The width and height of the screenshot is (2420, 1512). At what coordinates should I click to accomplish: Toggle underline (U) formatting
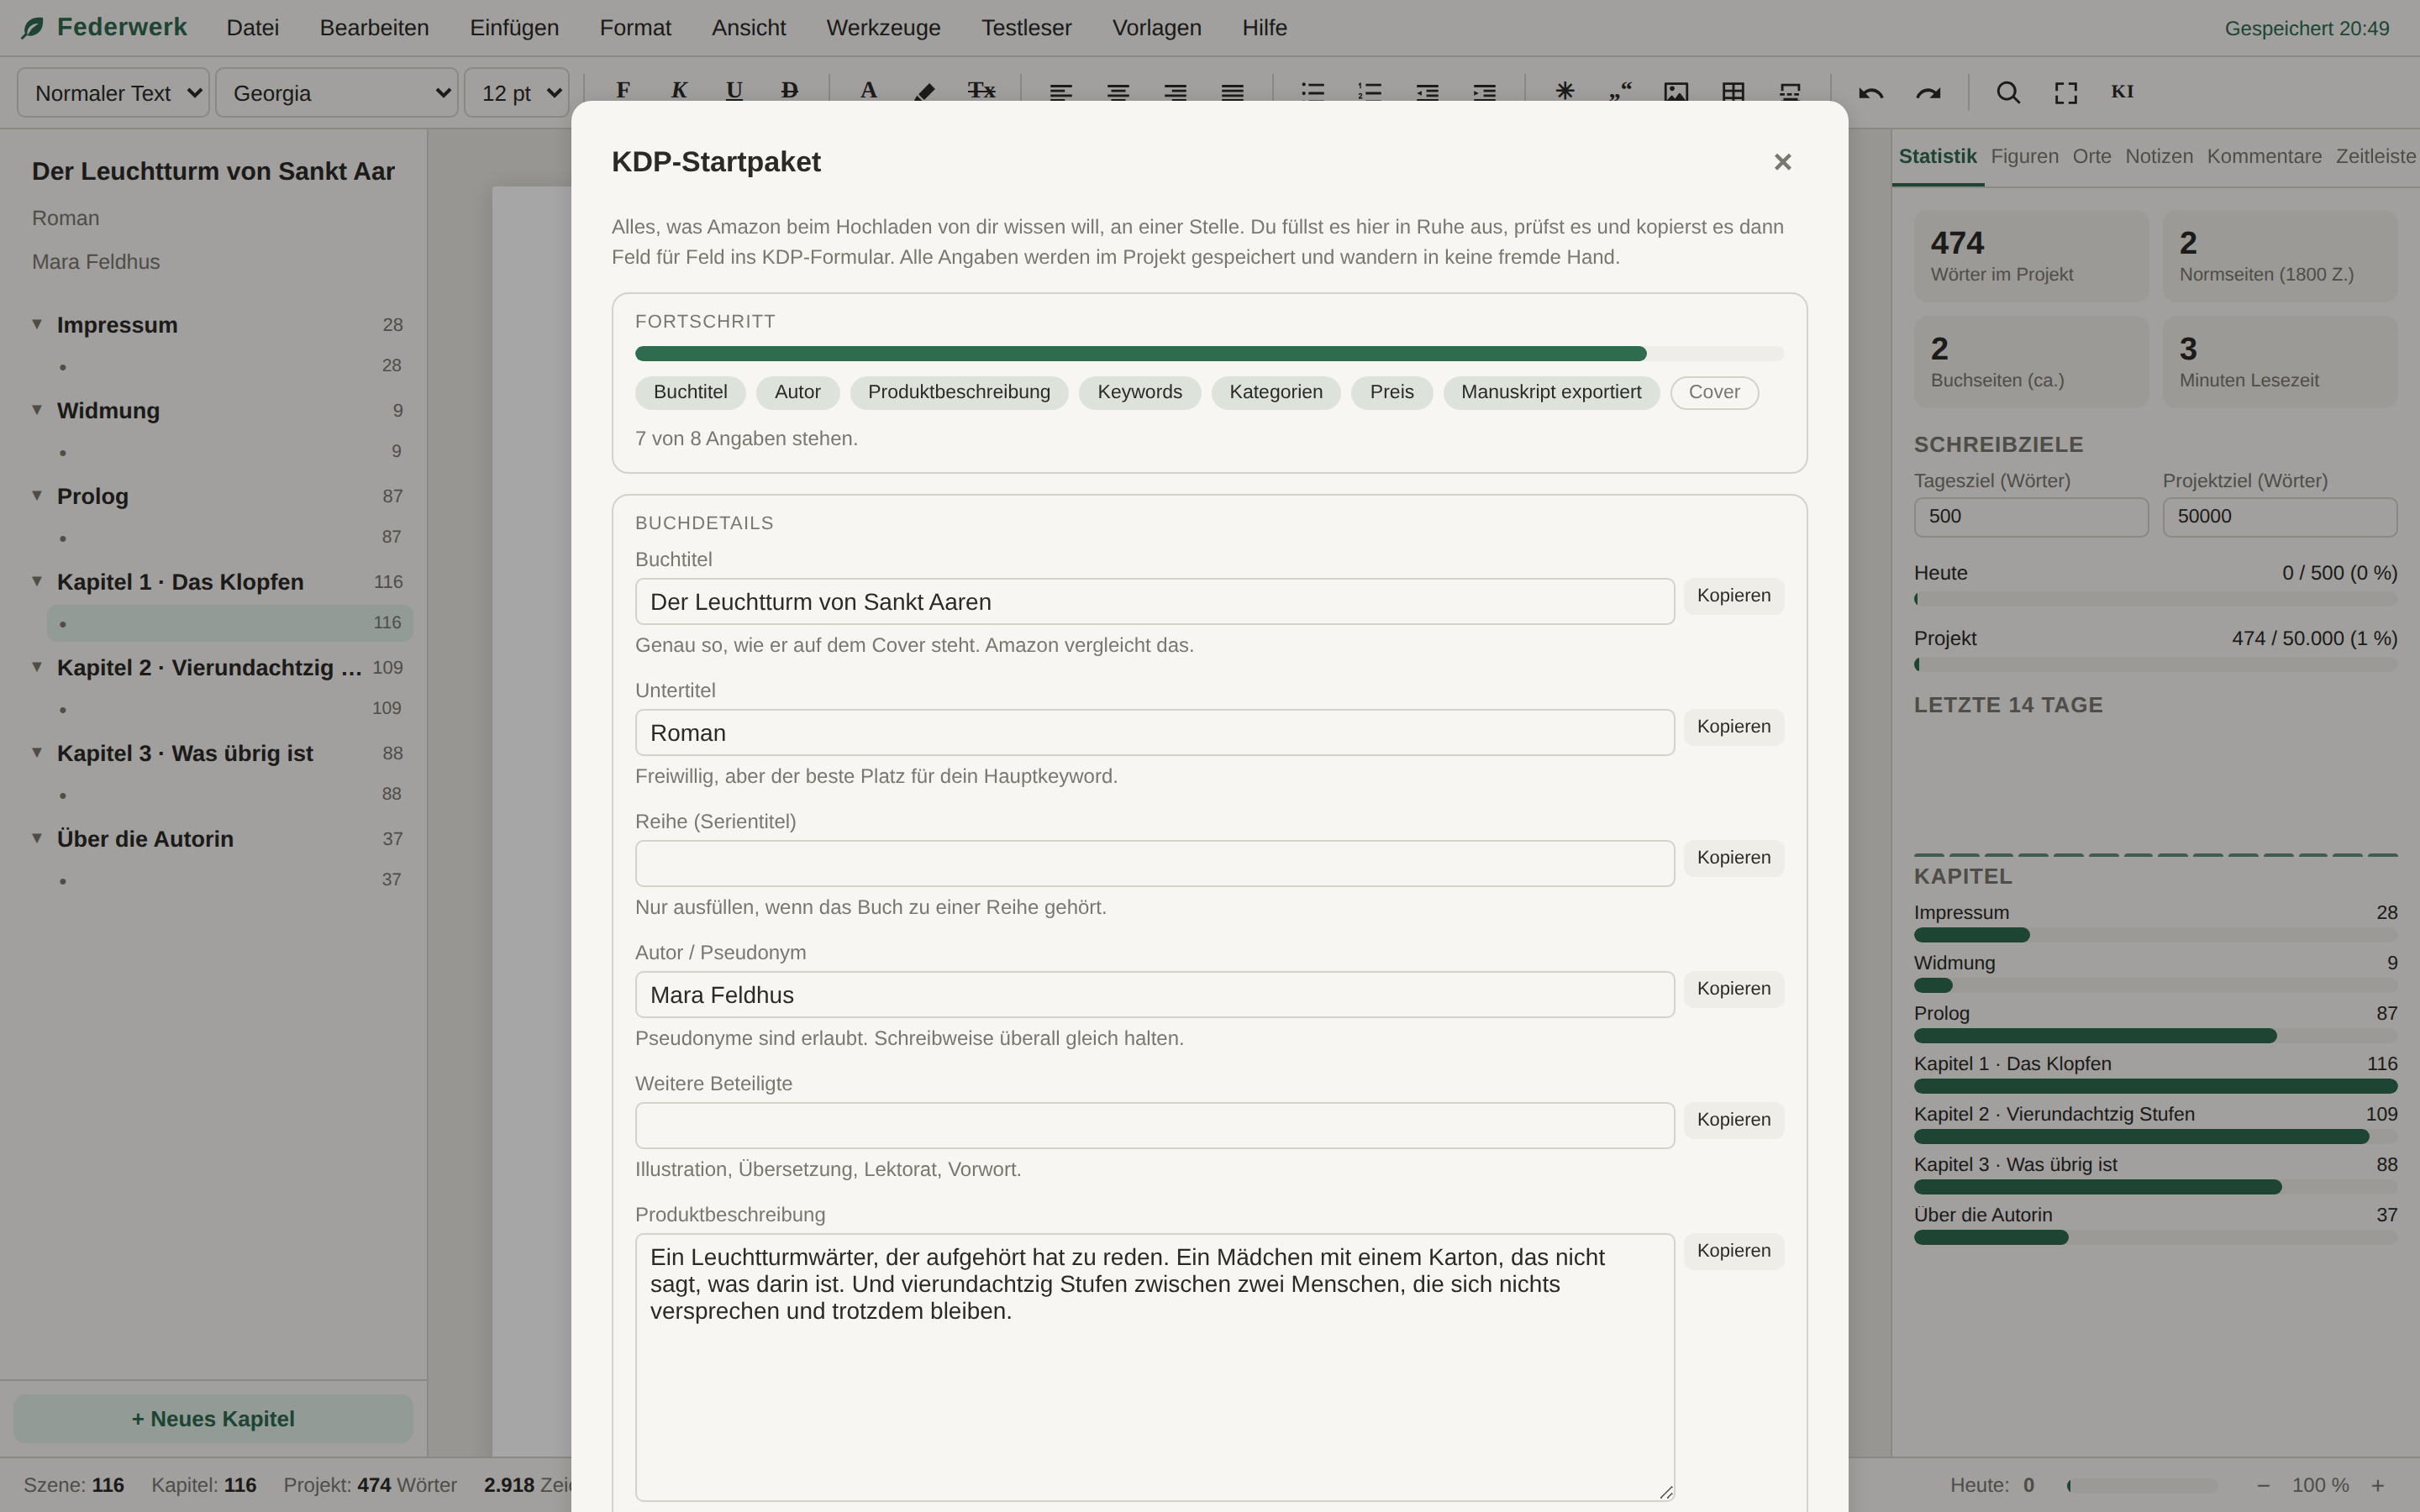click(x=734, y=91)
